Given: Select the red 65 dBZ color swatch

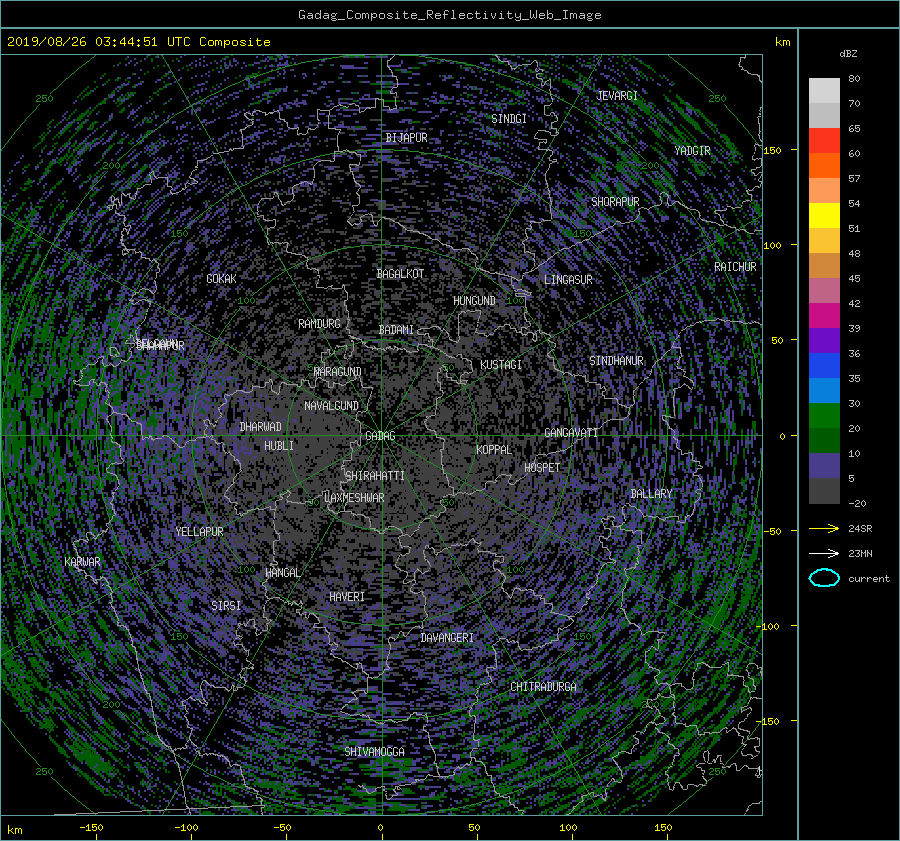Looking at the screenshot, I should [824, 141].
